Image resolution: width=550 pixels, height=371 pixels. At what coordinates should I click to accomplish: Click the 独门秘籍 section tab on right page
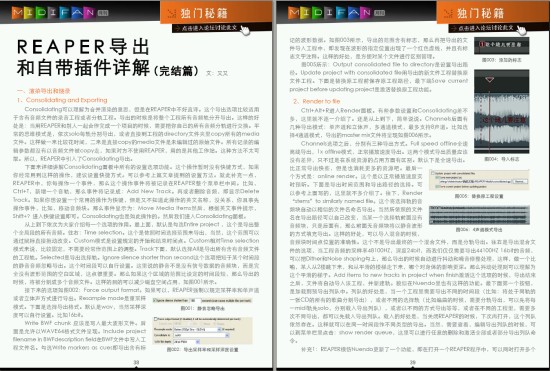coord(493,13)
